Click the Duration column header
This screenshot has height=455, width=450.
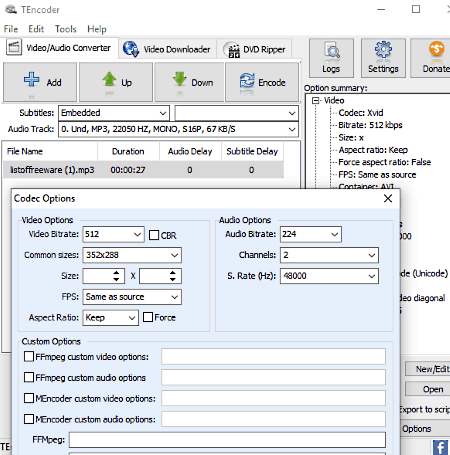click(x=128, y=151)
